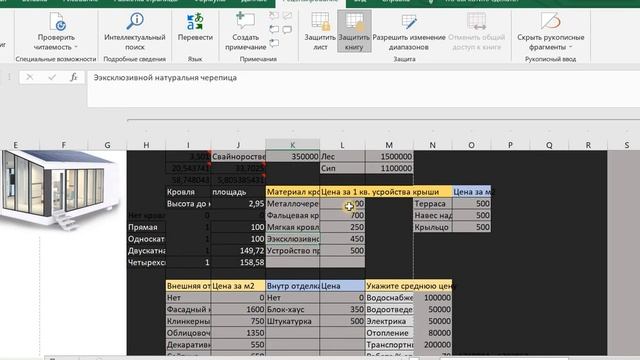The height and width of the screenshot is (360, 640).
Task: Click the площадь header cell
Action: point(238,192)
